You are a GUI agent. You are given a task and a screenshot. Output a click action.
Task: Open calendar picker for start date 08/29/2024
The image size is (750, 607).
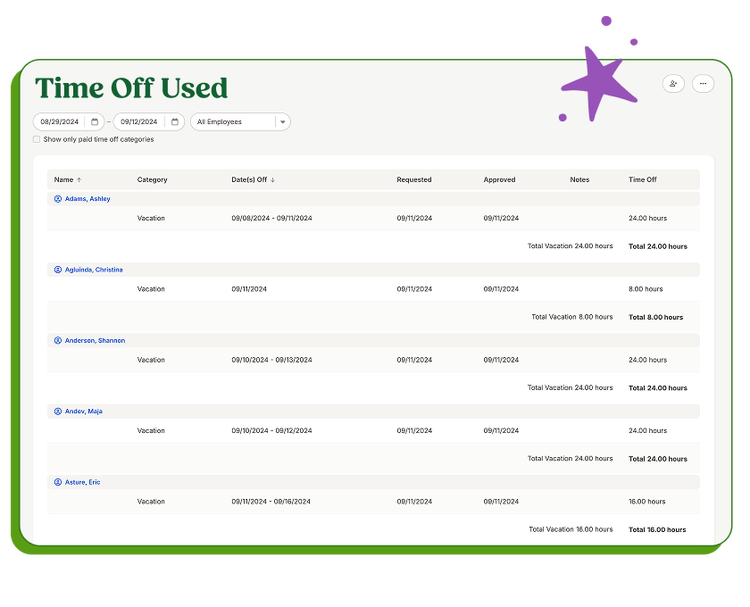tap(95, 122)
